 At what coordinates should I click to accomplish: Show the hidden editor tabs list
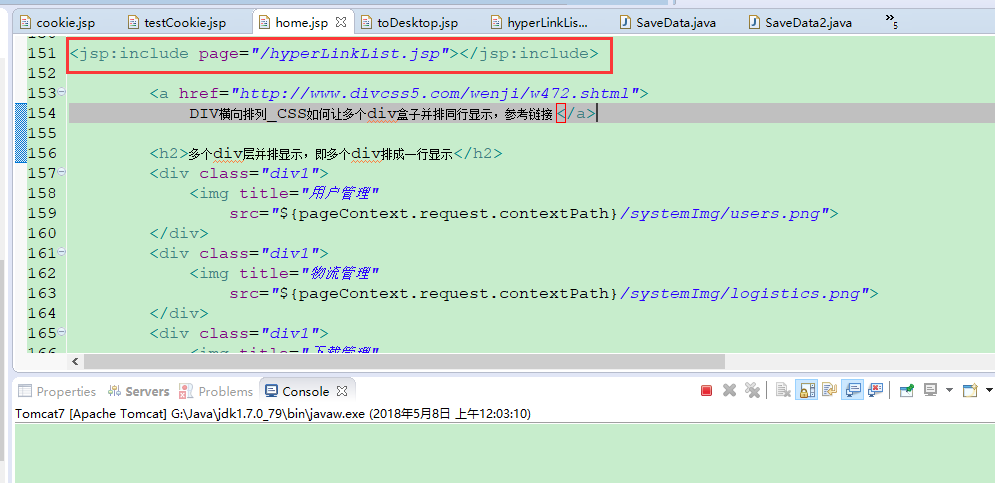892,21
